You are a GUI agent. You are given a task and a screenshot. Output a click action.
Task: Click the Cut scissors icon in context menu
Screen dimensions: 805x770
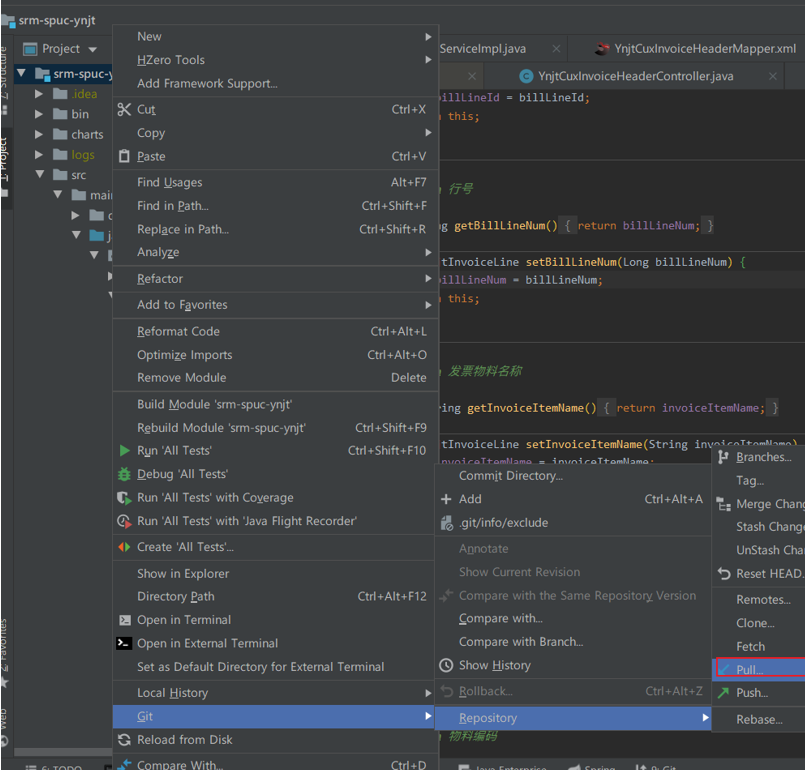(x=124, y=110)
